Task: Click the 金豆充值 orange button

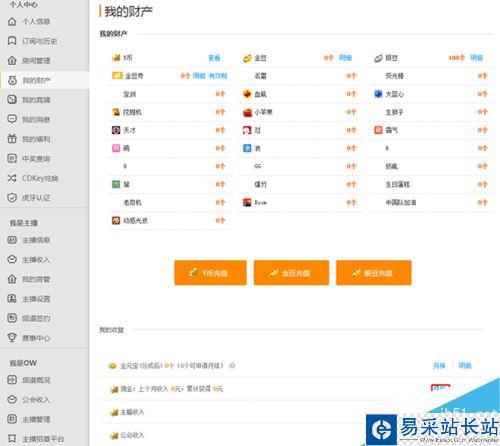Action: pyautogui.click(x=291, y=273)
